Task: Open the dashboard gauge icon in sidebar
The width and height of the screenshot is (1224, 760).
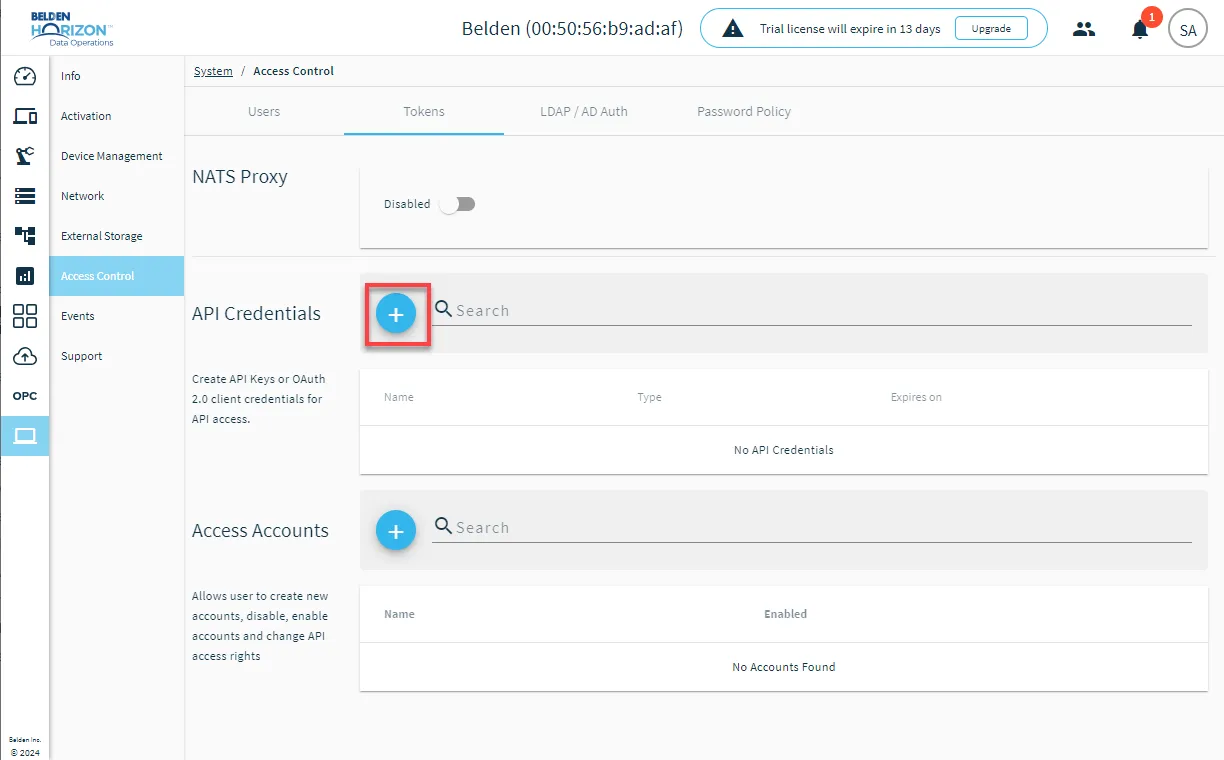Action: pyautogui.click(x=25, y=76)
